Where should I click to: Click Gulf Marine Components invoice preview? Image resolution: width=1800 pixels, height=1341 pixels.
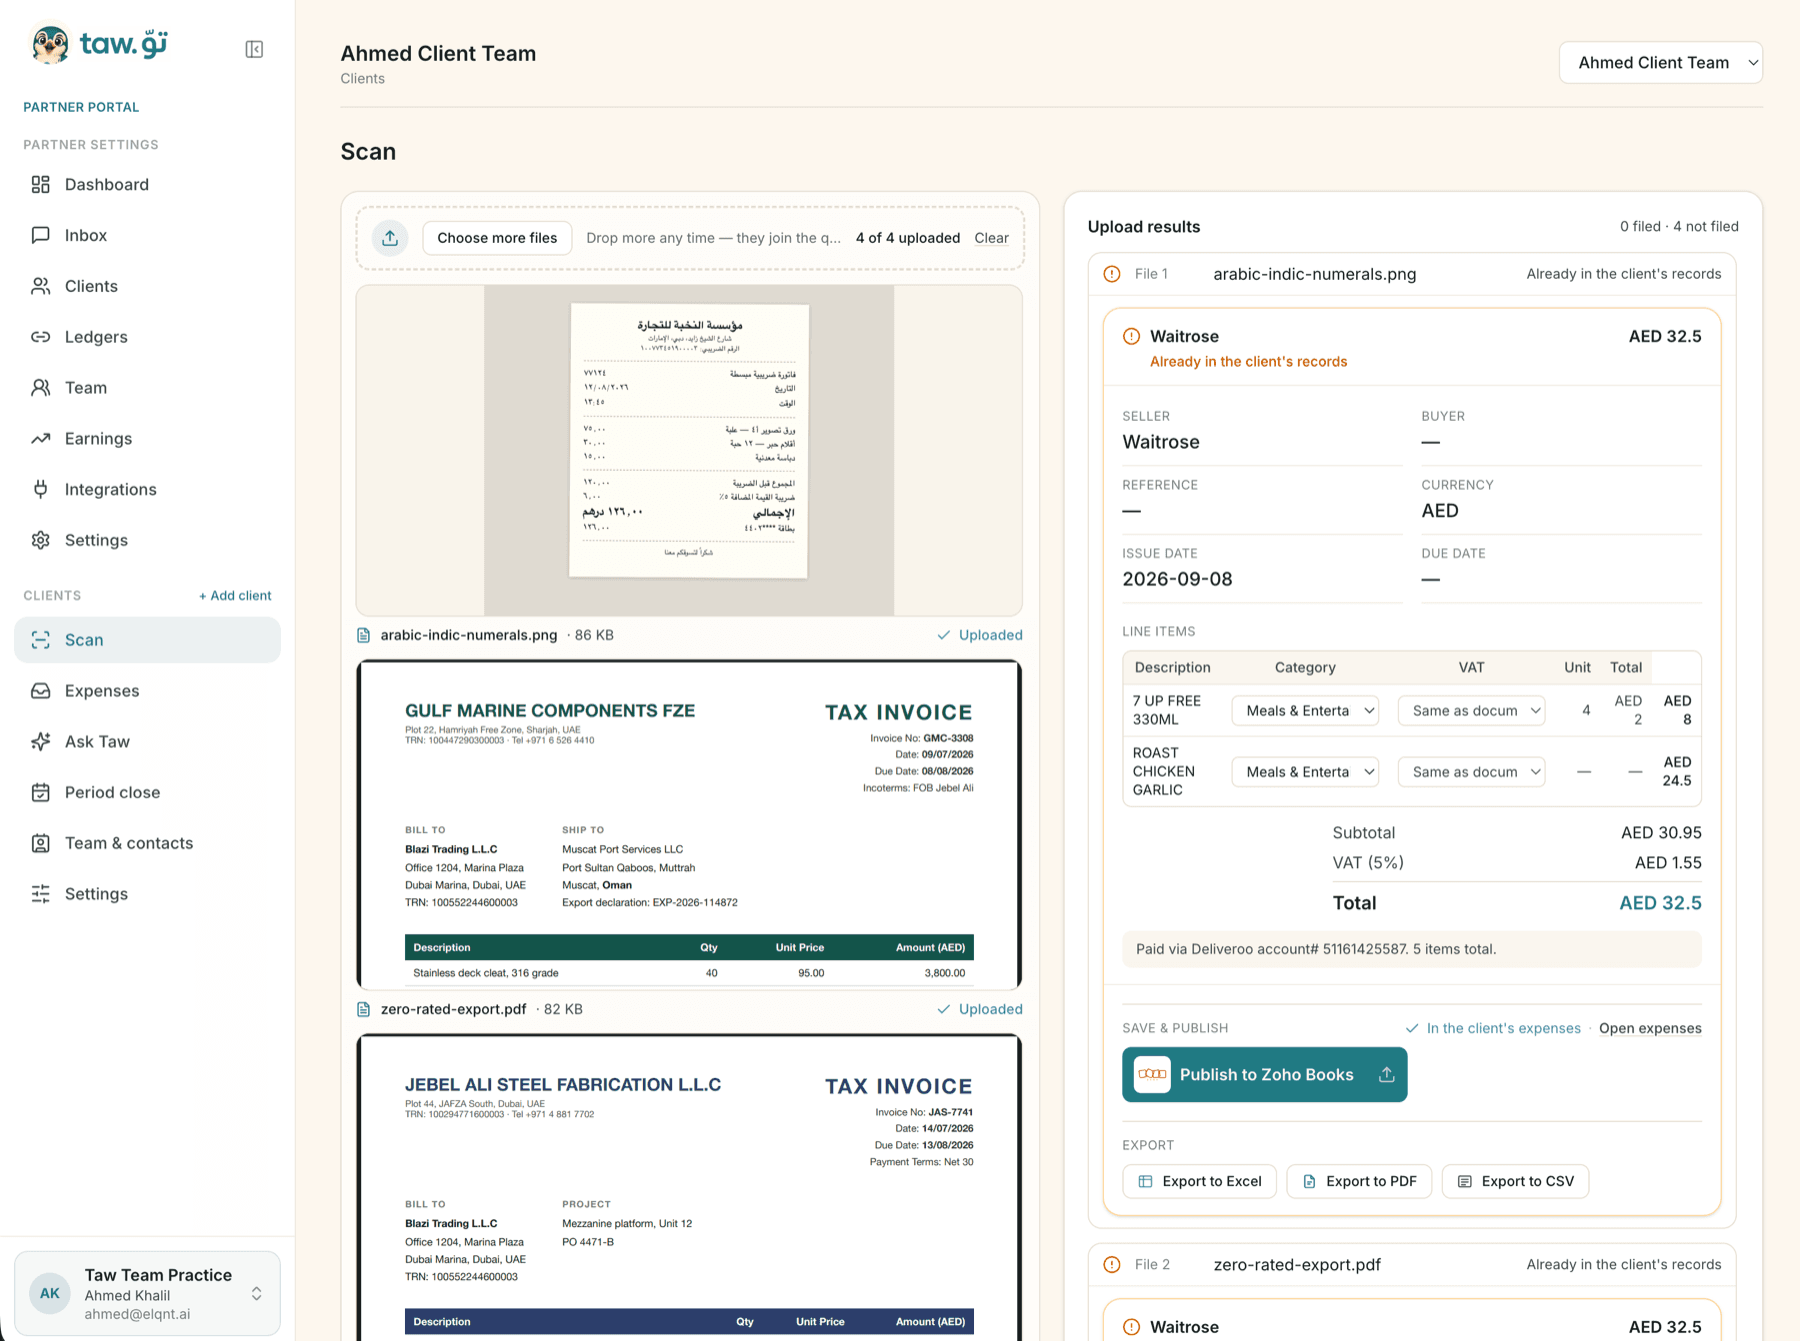click(x=689, y=825)
